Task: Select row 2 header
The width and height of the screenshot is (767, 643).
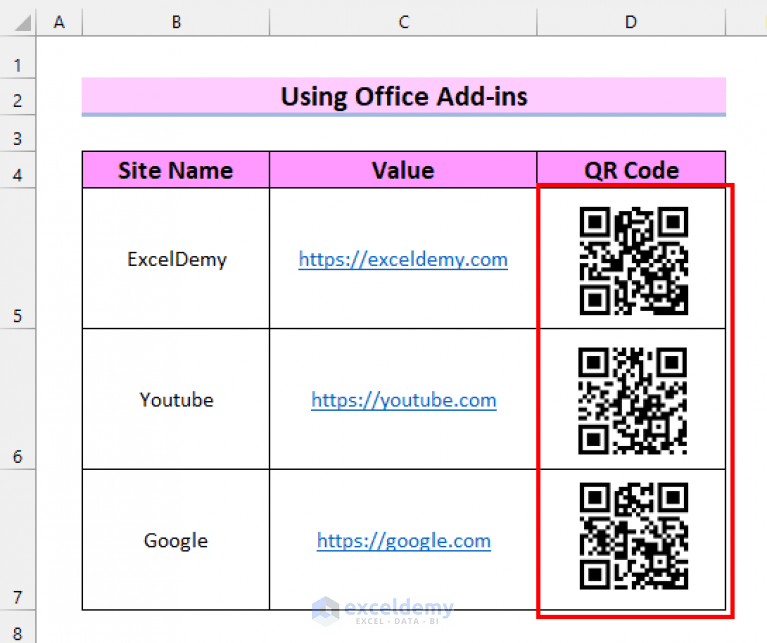Action: pyautogui.click(x=18, y=97)
